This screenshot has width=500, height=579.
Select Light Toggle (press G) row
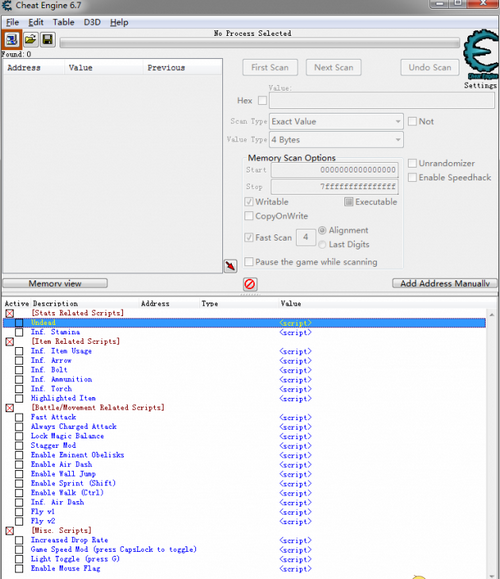pos(244,559)
